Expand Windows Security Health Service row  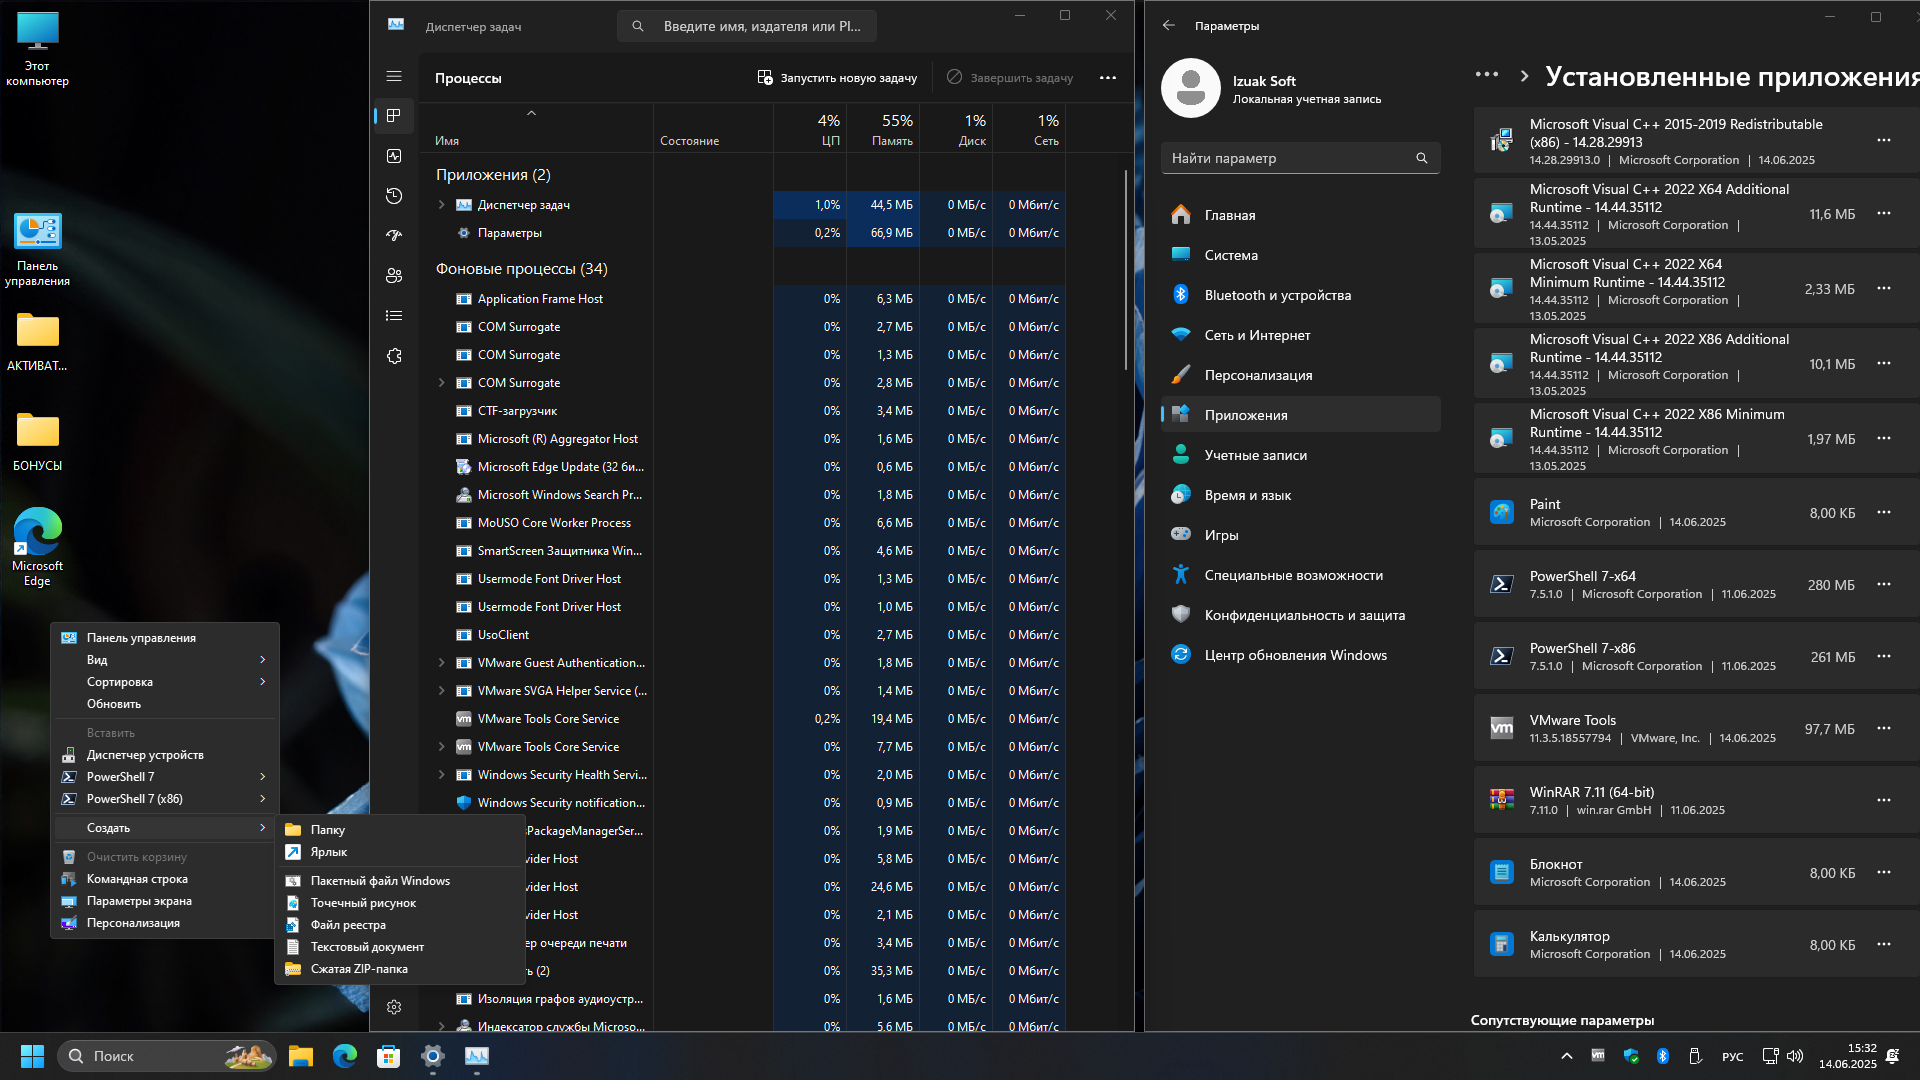(441, 774)
